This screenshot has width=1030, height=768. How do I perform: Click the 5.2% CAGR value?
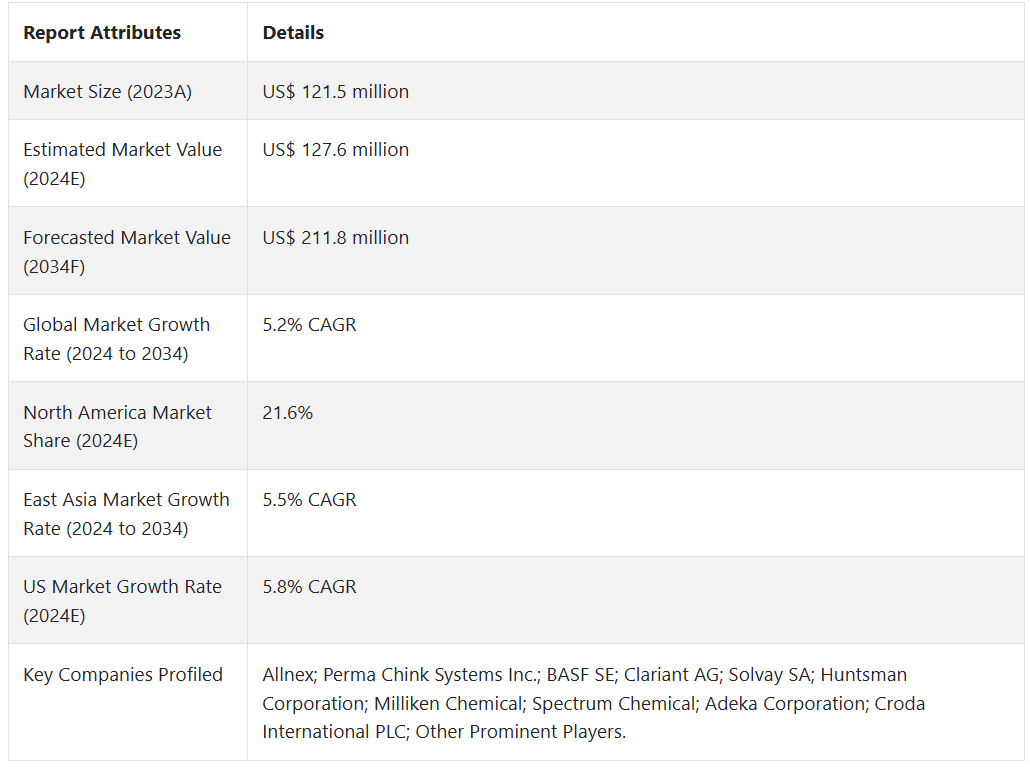click(x=309, y=324)
